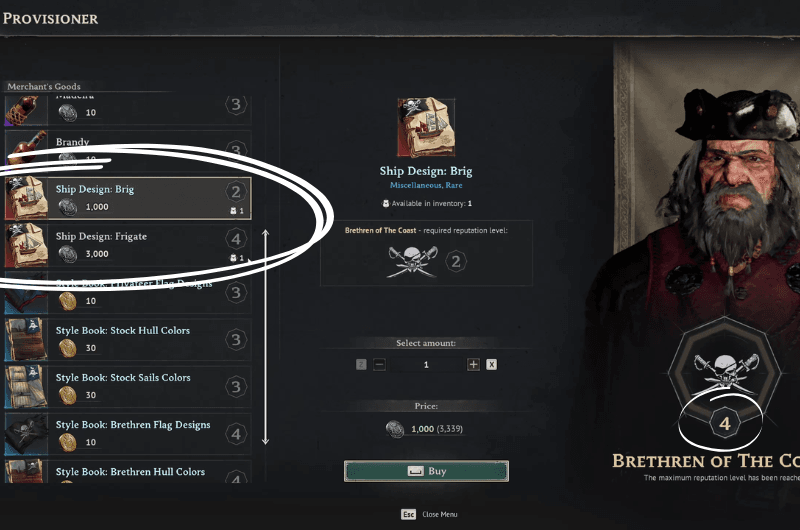Click the Stock Hull Colors style book icon
The width and height of the screenshot is (800, 530).
(x=27, y=340)
